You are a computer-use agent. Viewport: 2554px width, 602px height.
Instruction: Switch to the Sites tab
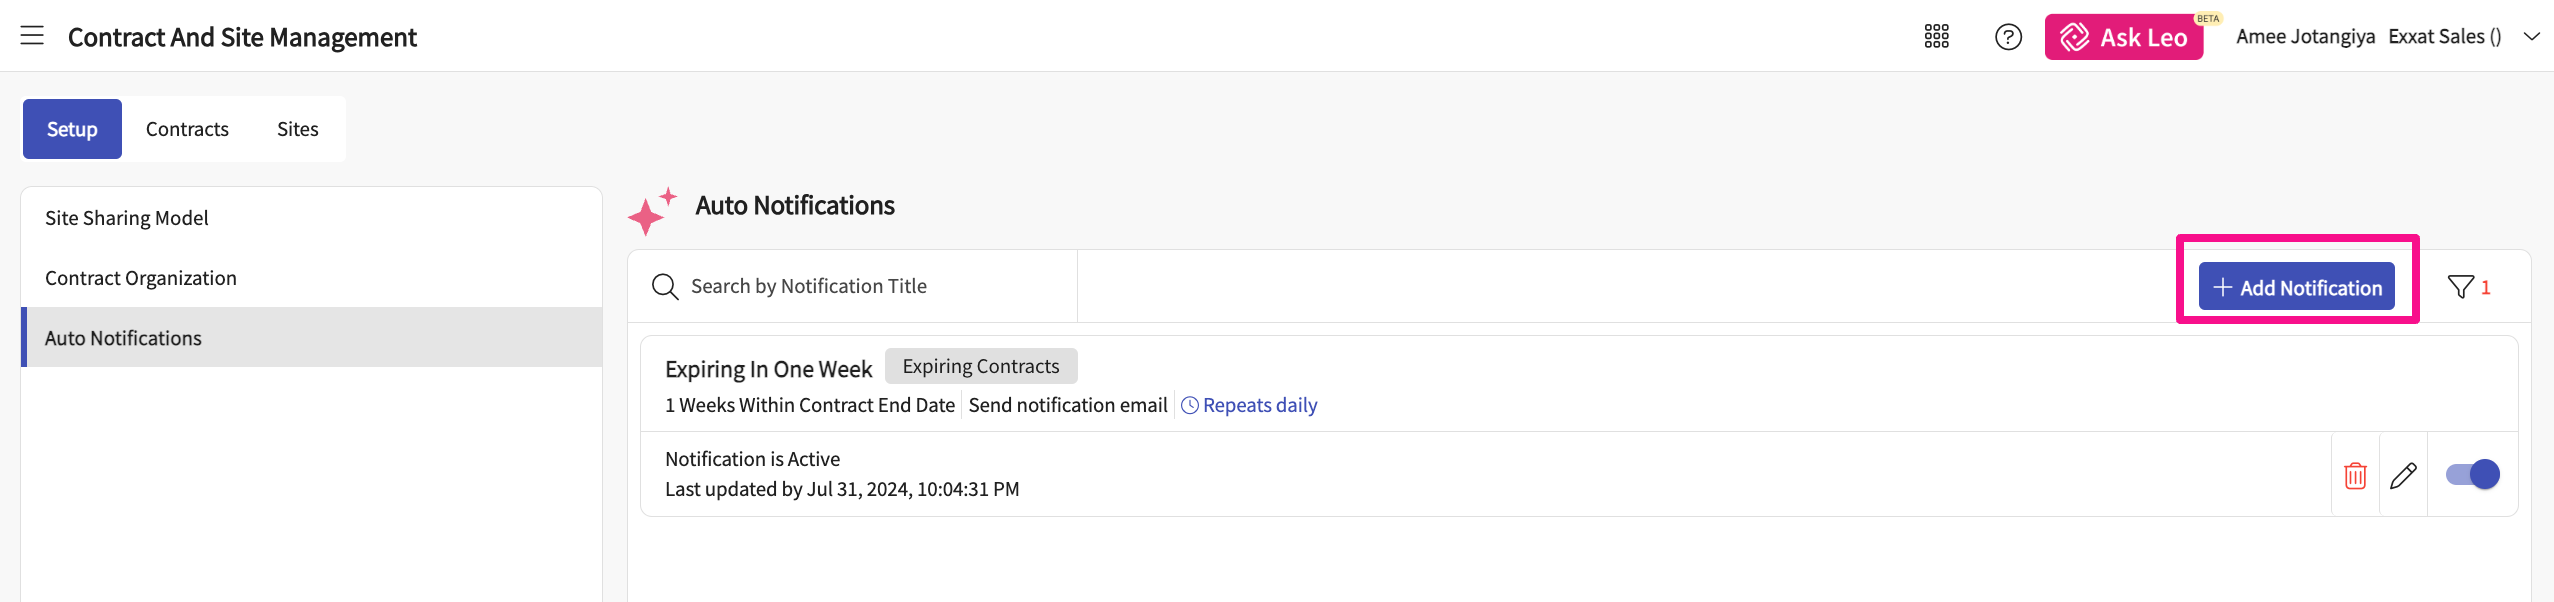coord(297,129)
